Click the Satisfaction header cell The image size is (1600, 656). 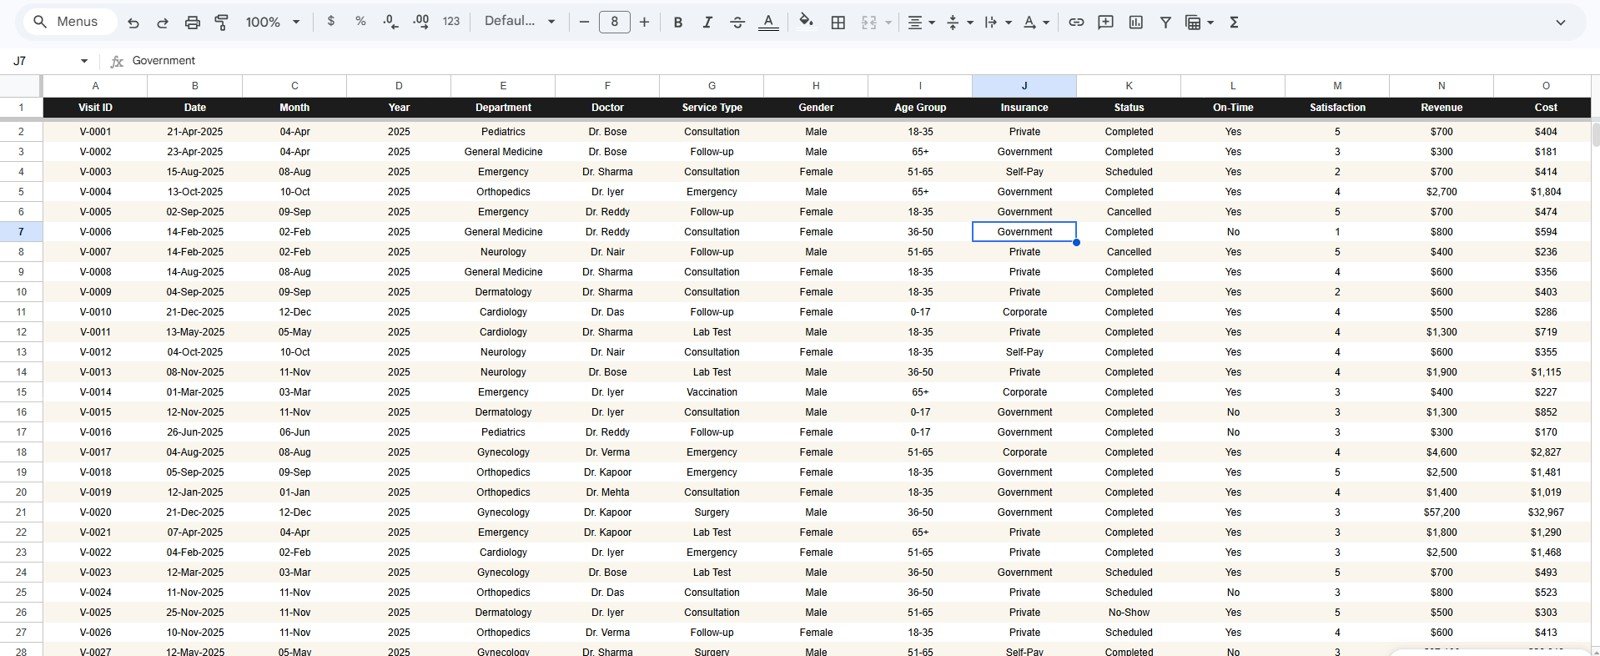coord(1337,107)
